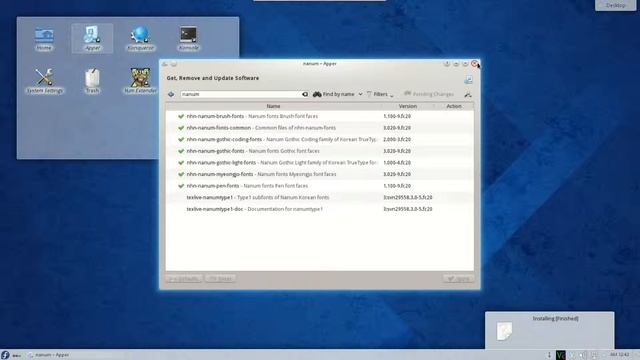Click version 1.000-4.fc20 of gothic-light-fonts
The height and width of the screenshot is (360, 640).
397,162
